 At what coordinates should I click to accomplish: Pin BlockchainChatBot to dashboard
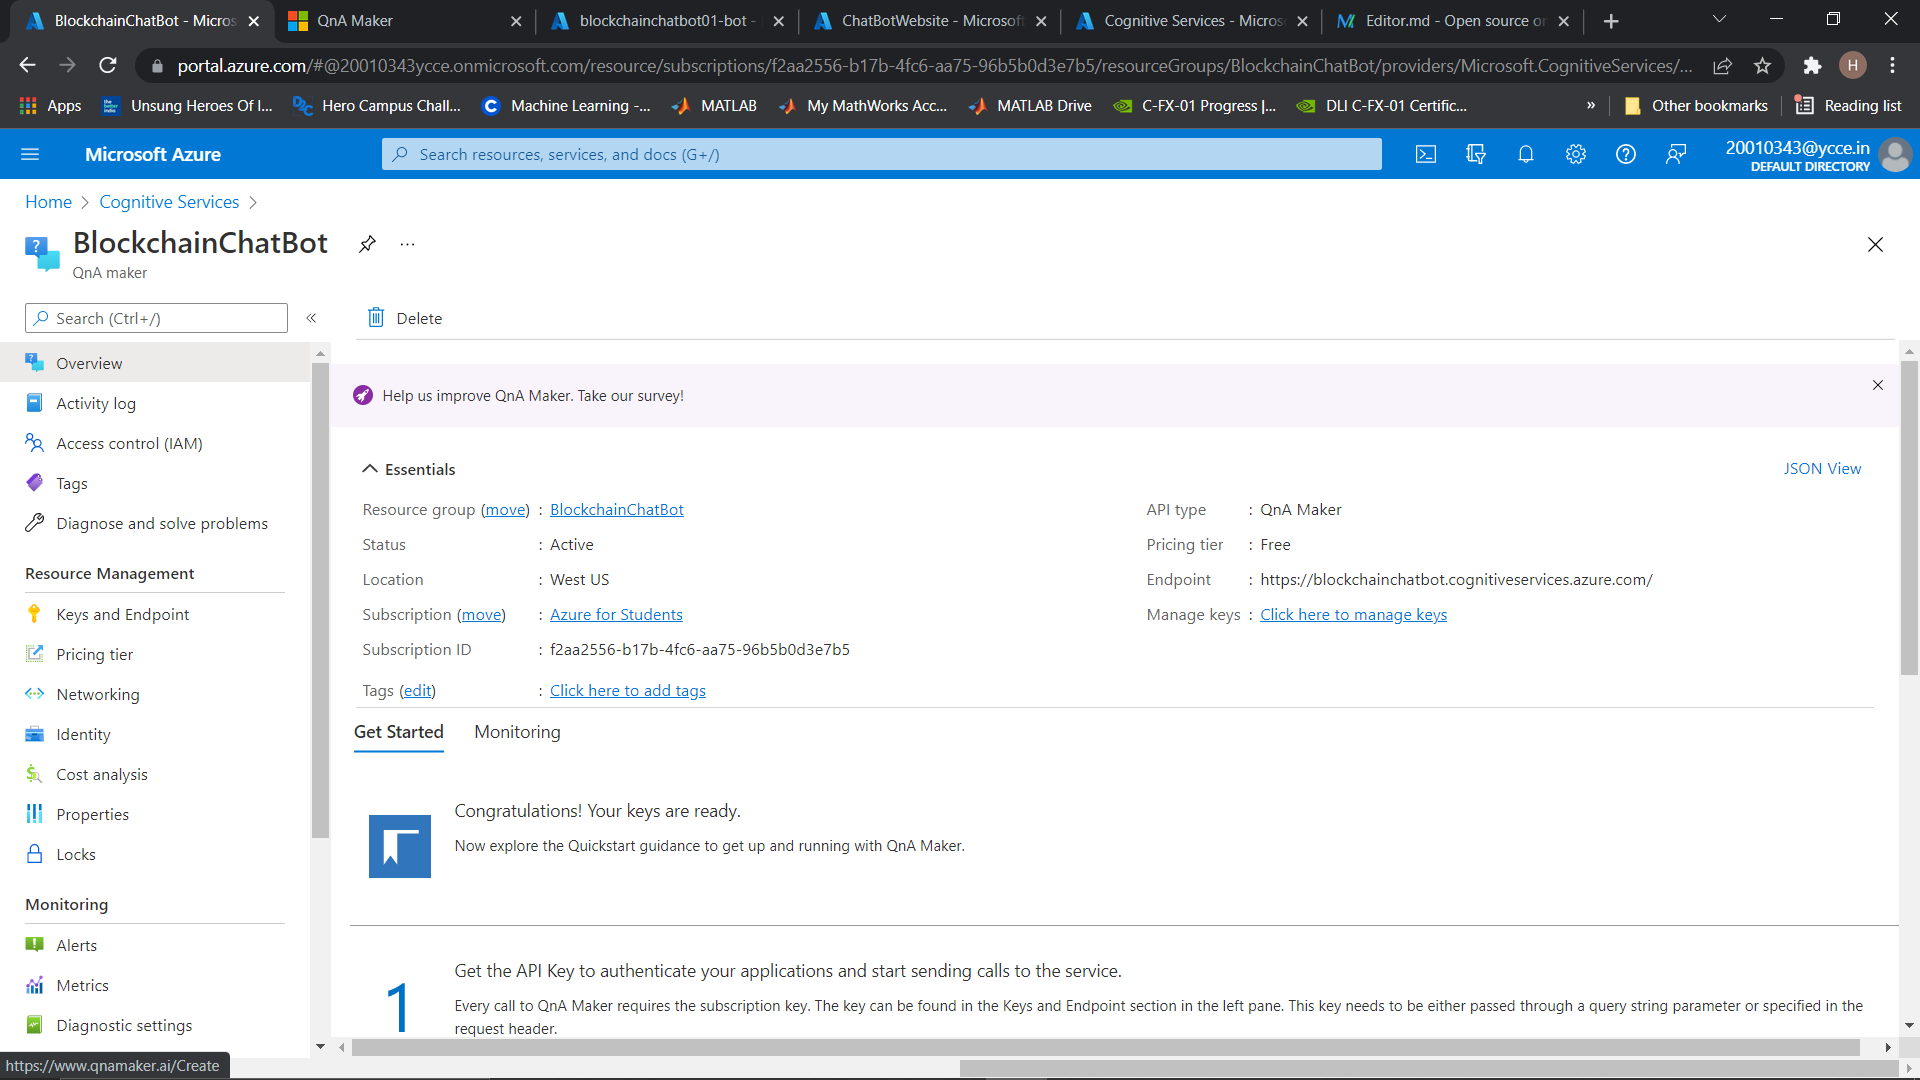pyautogui.click(x=367, y=244)
